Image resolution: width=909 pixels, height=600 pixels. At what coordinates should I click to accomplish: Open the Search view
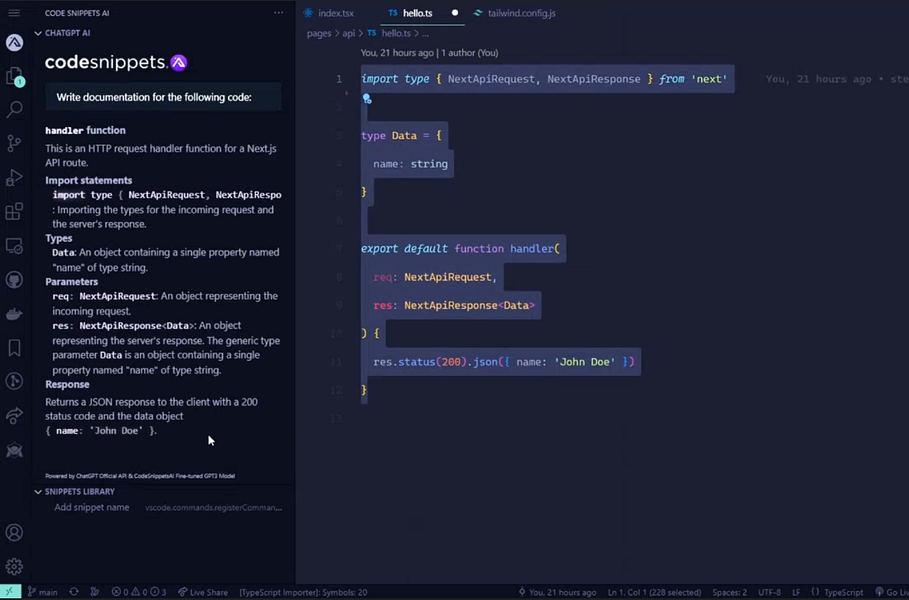click(x=14, y=109)
